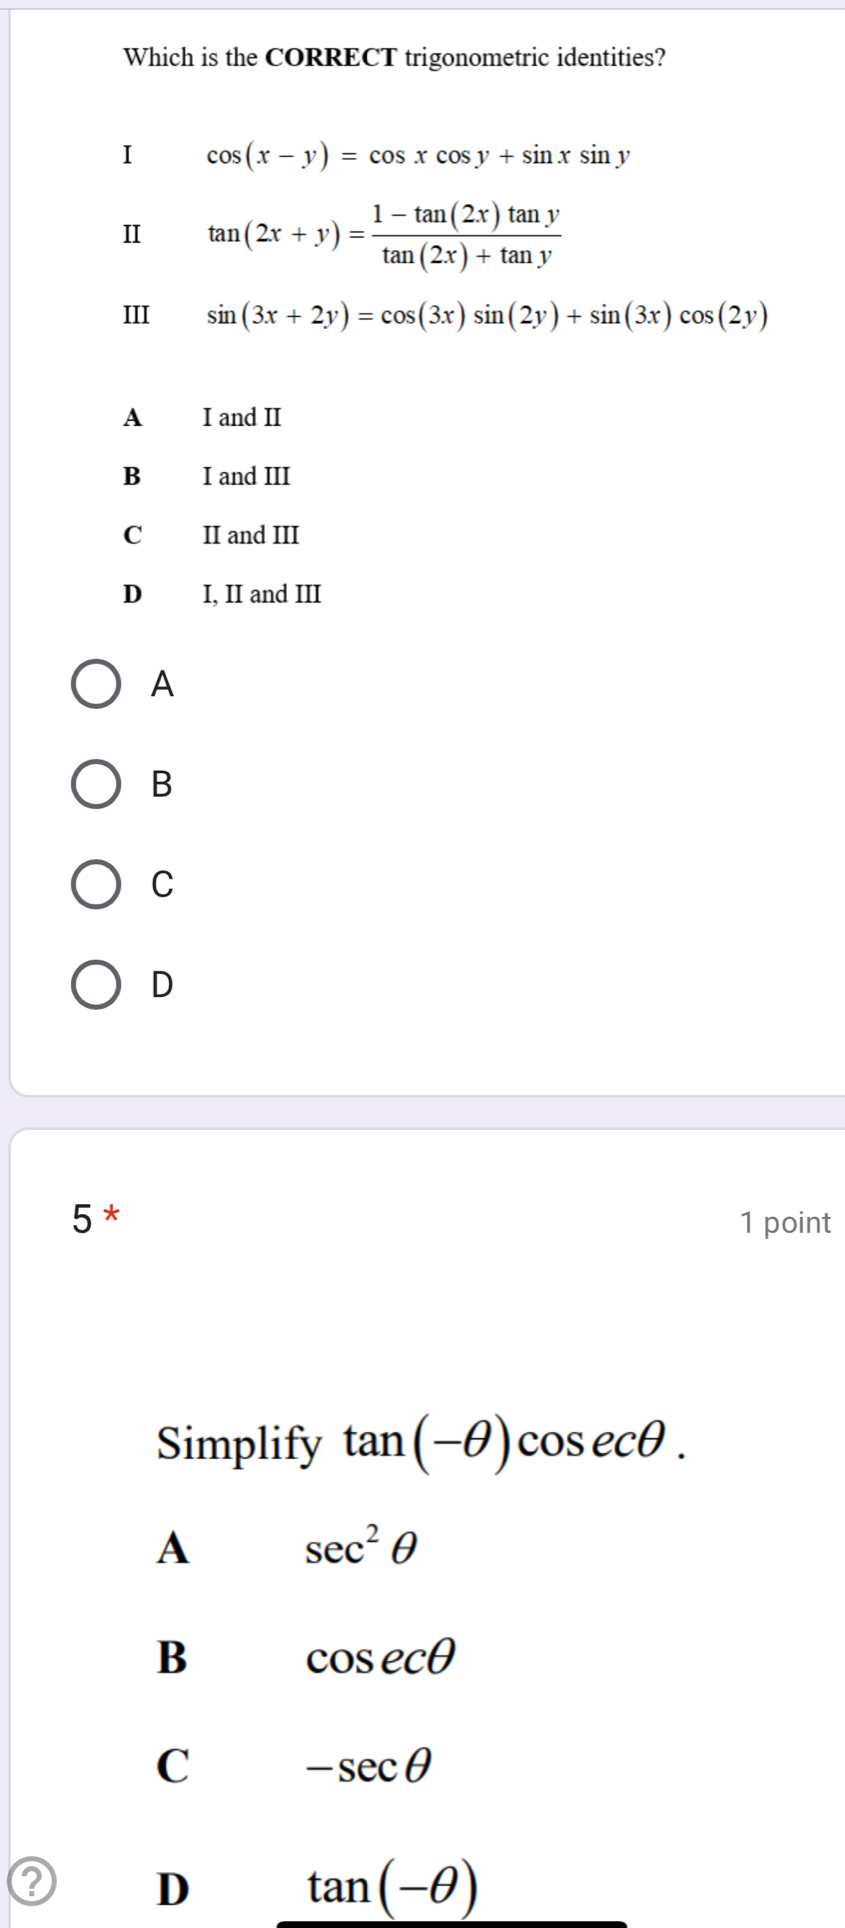
Task: Click the −secθ answer choice
Action: (x=369, y=1767)
